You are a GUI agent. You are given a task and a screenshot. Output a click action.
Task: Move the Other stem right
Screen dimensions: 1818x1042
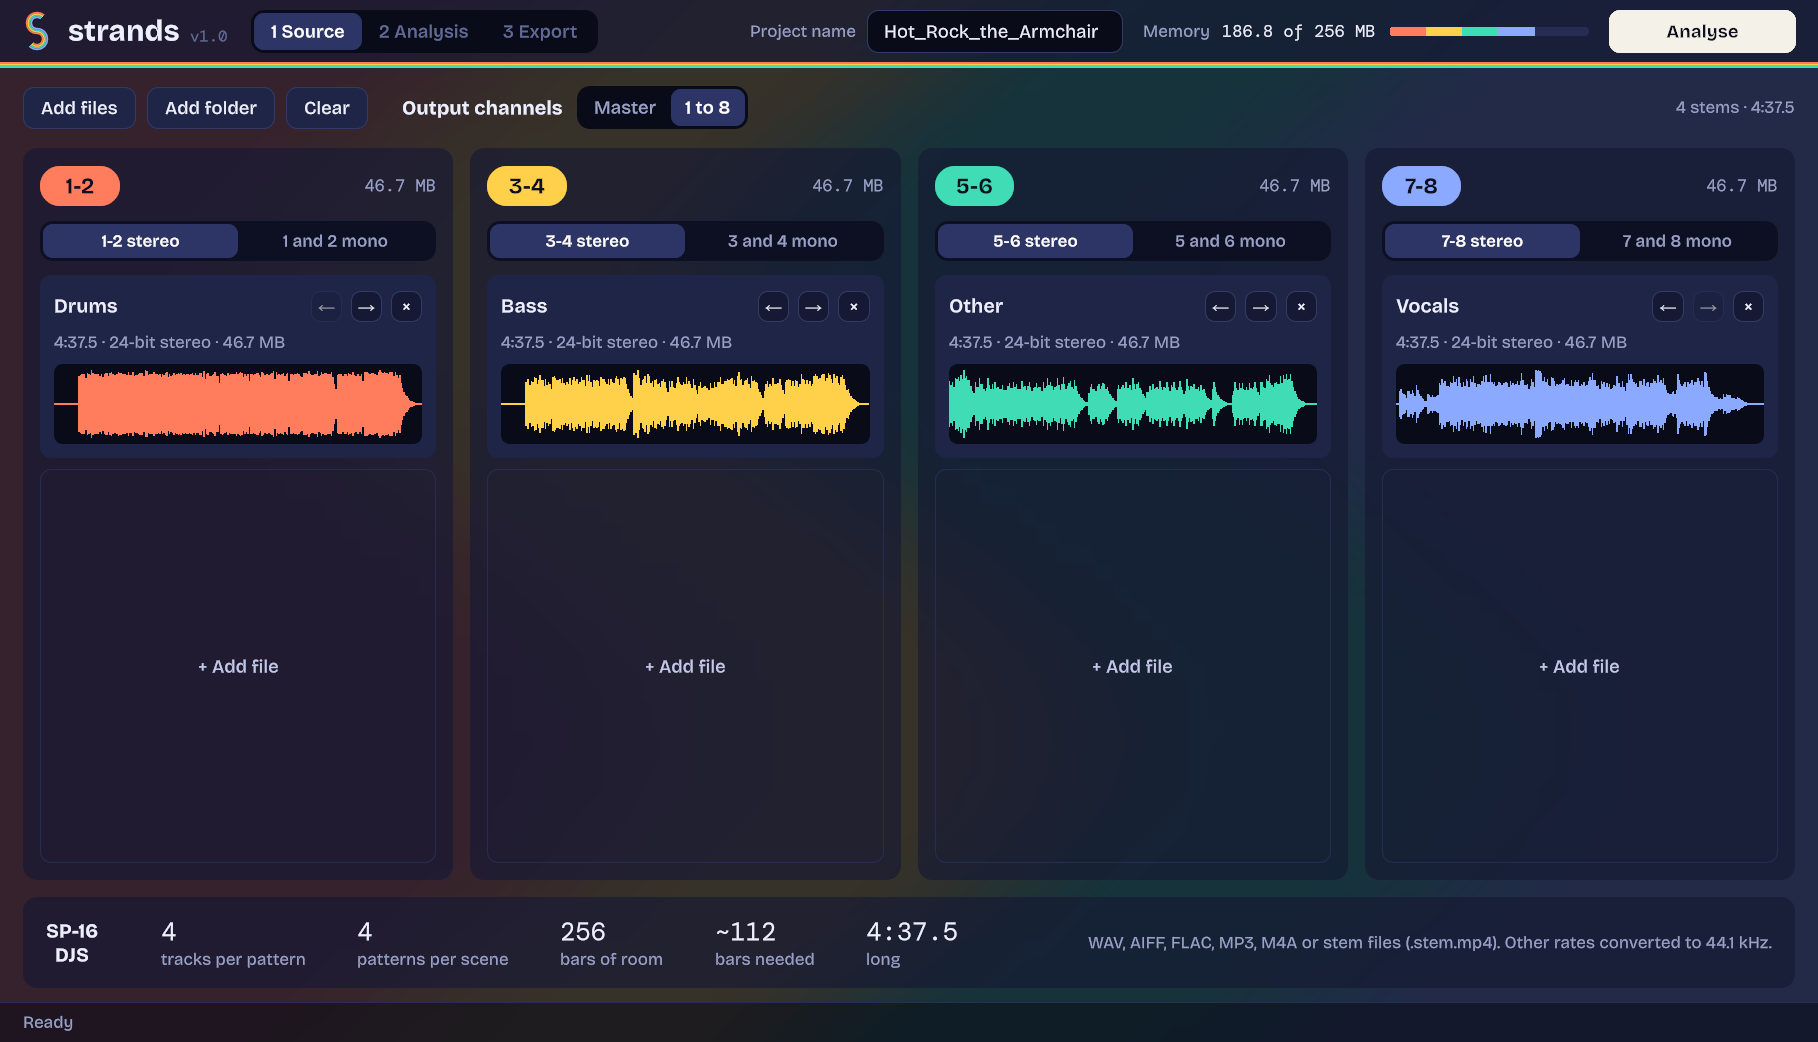1260,307
